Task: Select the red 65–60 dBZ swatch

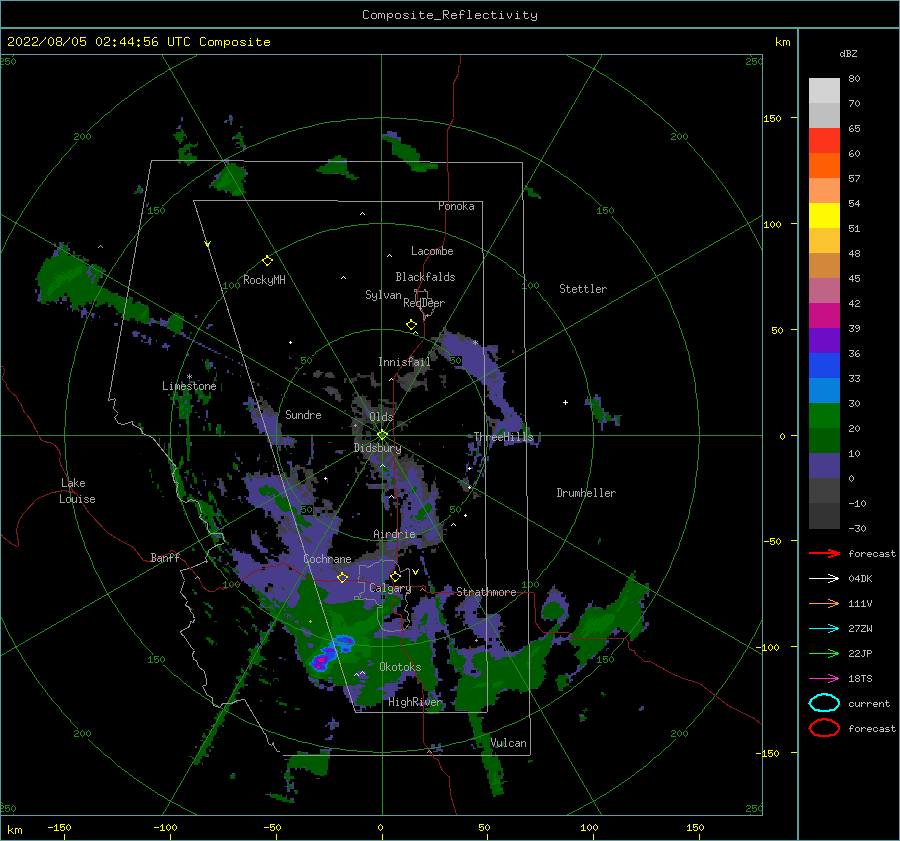Action: click(x=824, y=141)
